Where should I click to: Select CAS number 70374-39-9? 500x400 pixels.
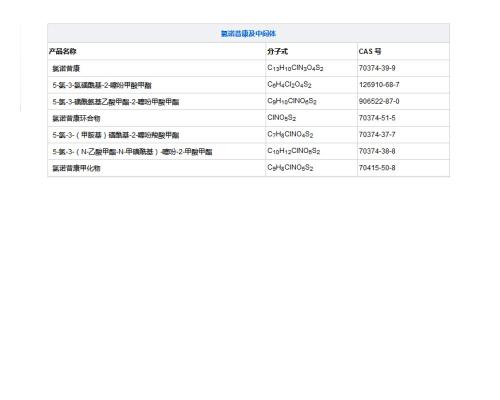[x=377, y=68]
